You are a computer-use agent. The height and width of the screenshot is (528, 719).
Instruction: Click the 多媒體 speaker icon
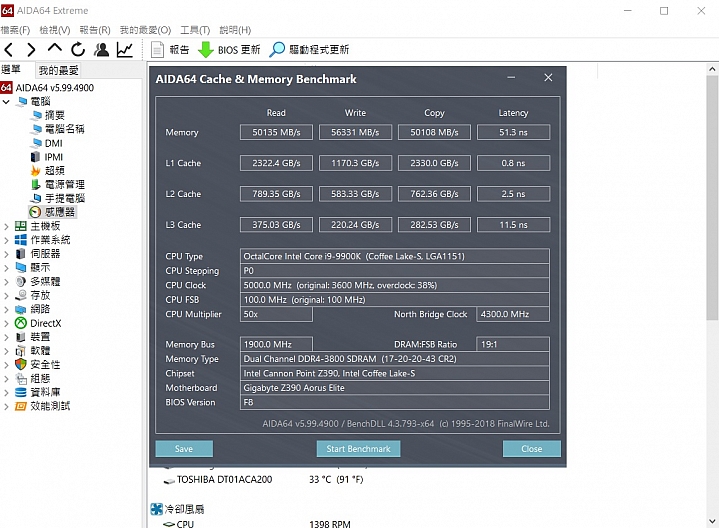tap(21, 281)
